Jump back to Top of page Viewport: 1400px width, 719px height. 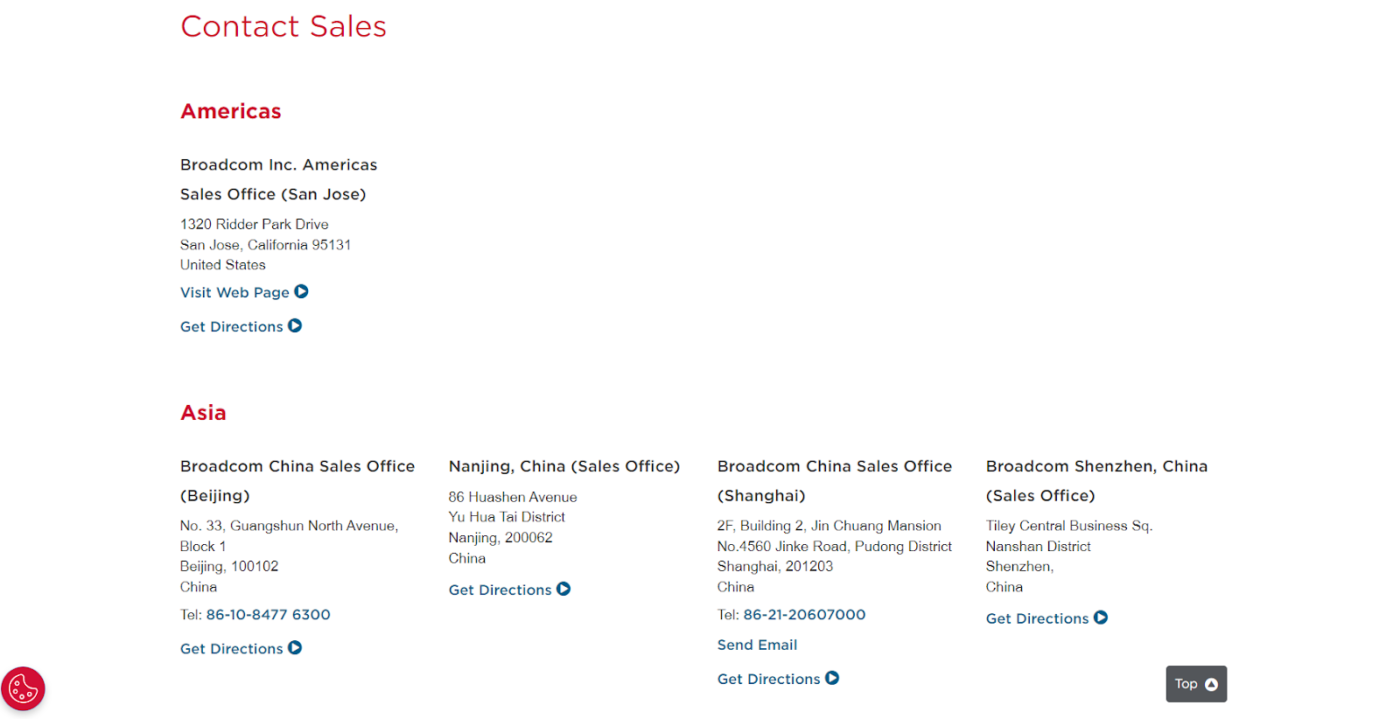click(1196, 684)
